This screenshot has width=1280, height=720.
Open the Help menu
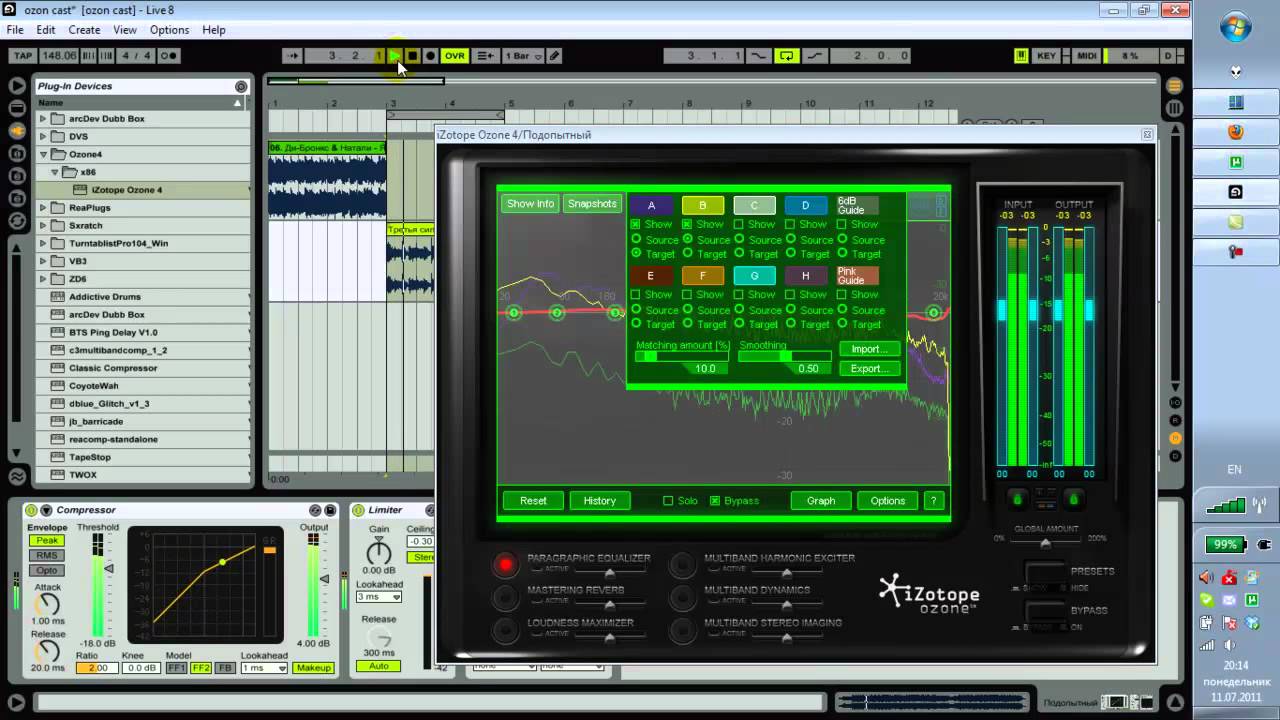214,30
